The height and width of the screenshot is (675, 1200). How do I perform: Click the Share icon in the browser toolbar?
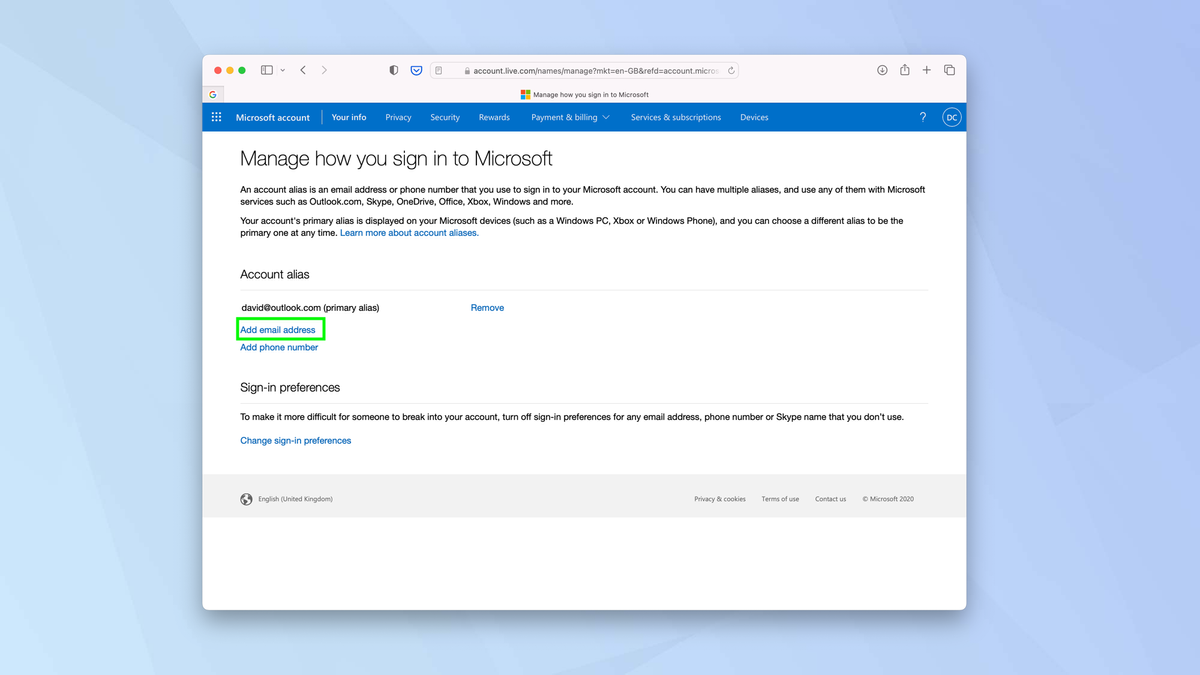click(904, 70)
